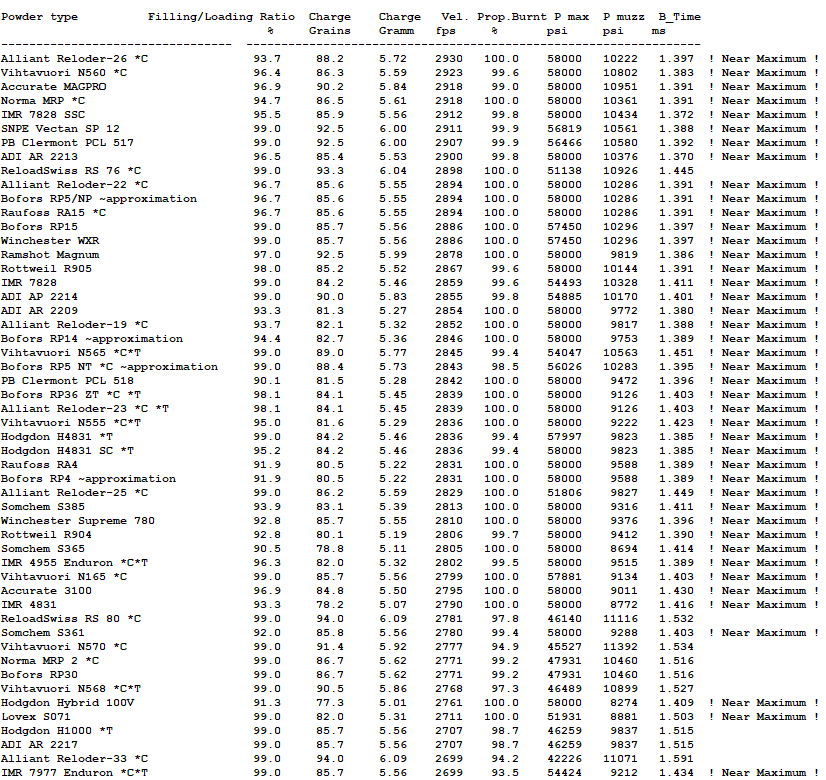Select the "Hodgdon Hybrid 100V" powder name
The image size is (826, 780).
(67, 703)
